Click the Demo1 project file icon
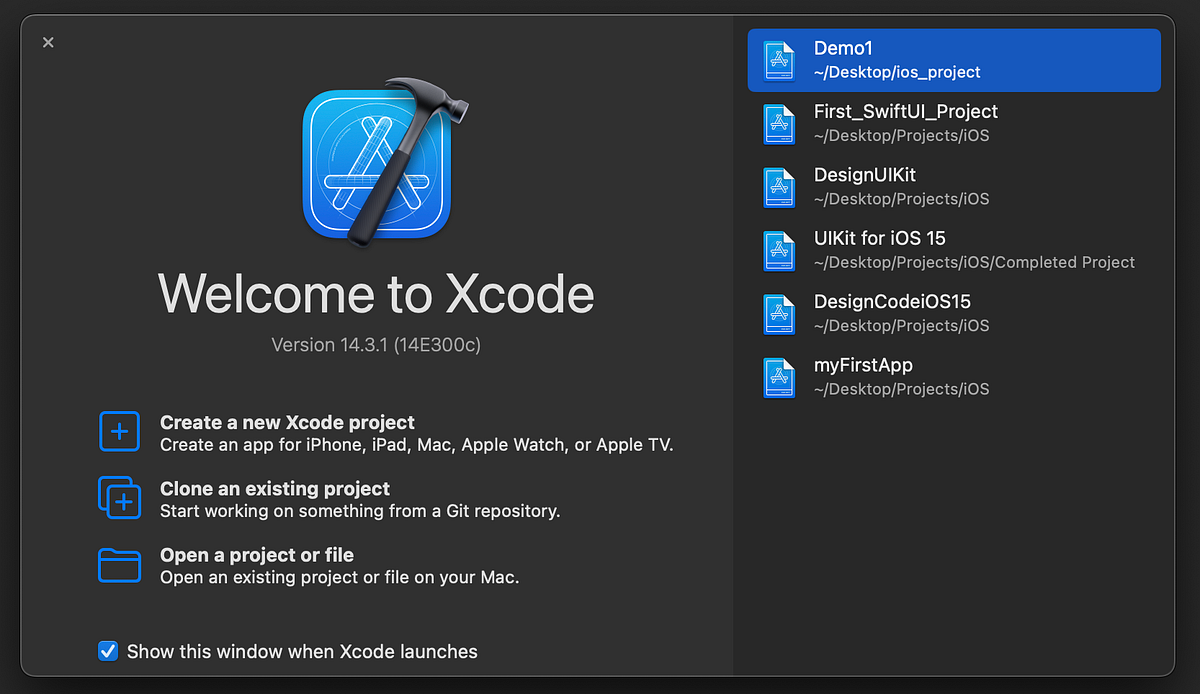The height and width of the screenshot is (694, 1200). tap(779, 60)
